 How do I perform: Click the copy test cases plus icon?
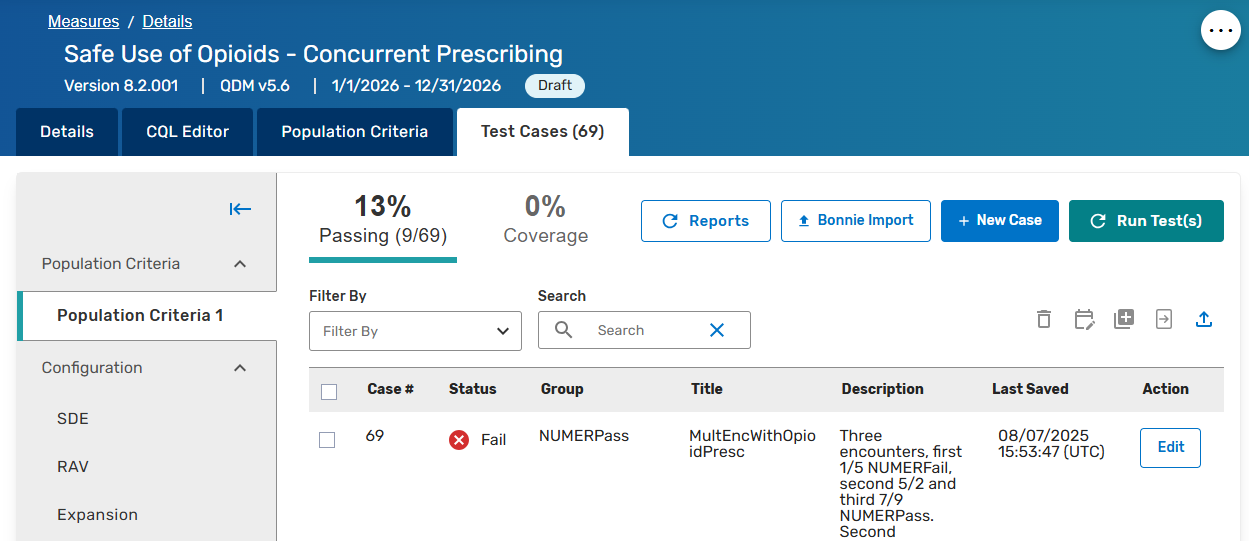tap(1124, 319)
